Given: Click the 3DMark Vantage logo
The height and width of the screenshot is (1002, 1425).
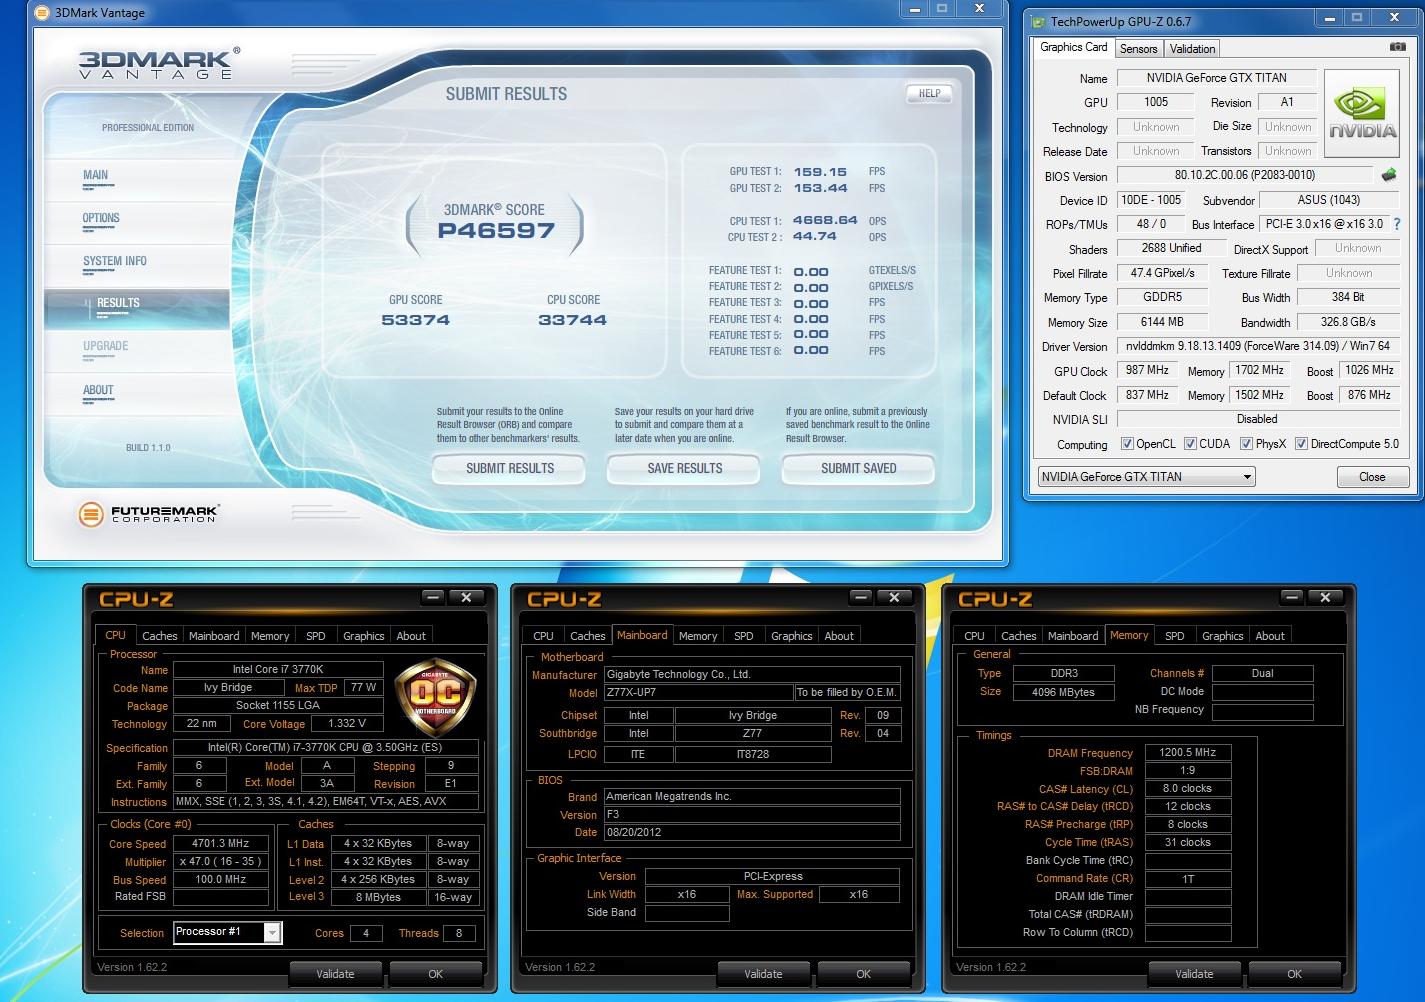Looking at the screenshot, I should [158, 62].
